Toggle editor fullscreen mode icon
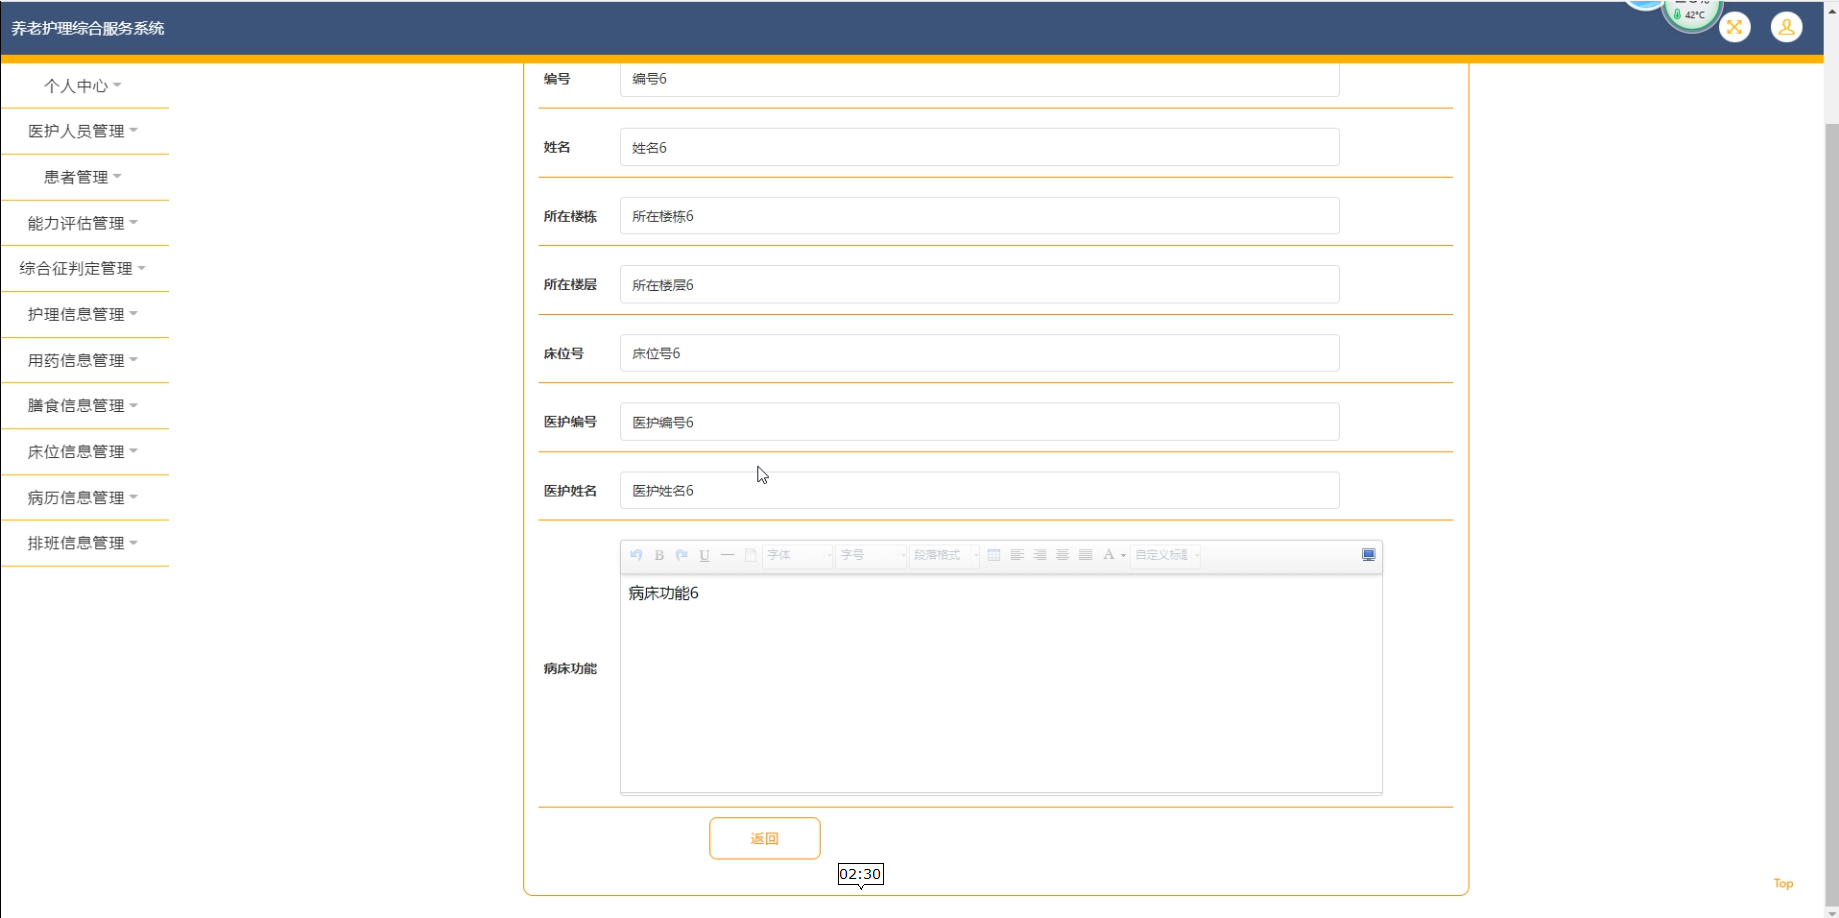 pos(1369,555)
